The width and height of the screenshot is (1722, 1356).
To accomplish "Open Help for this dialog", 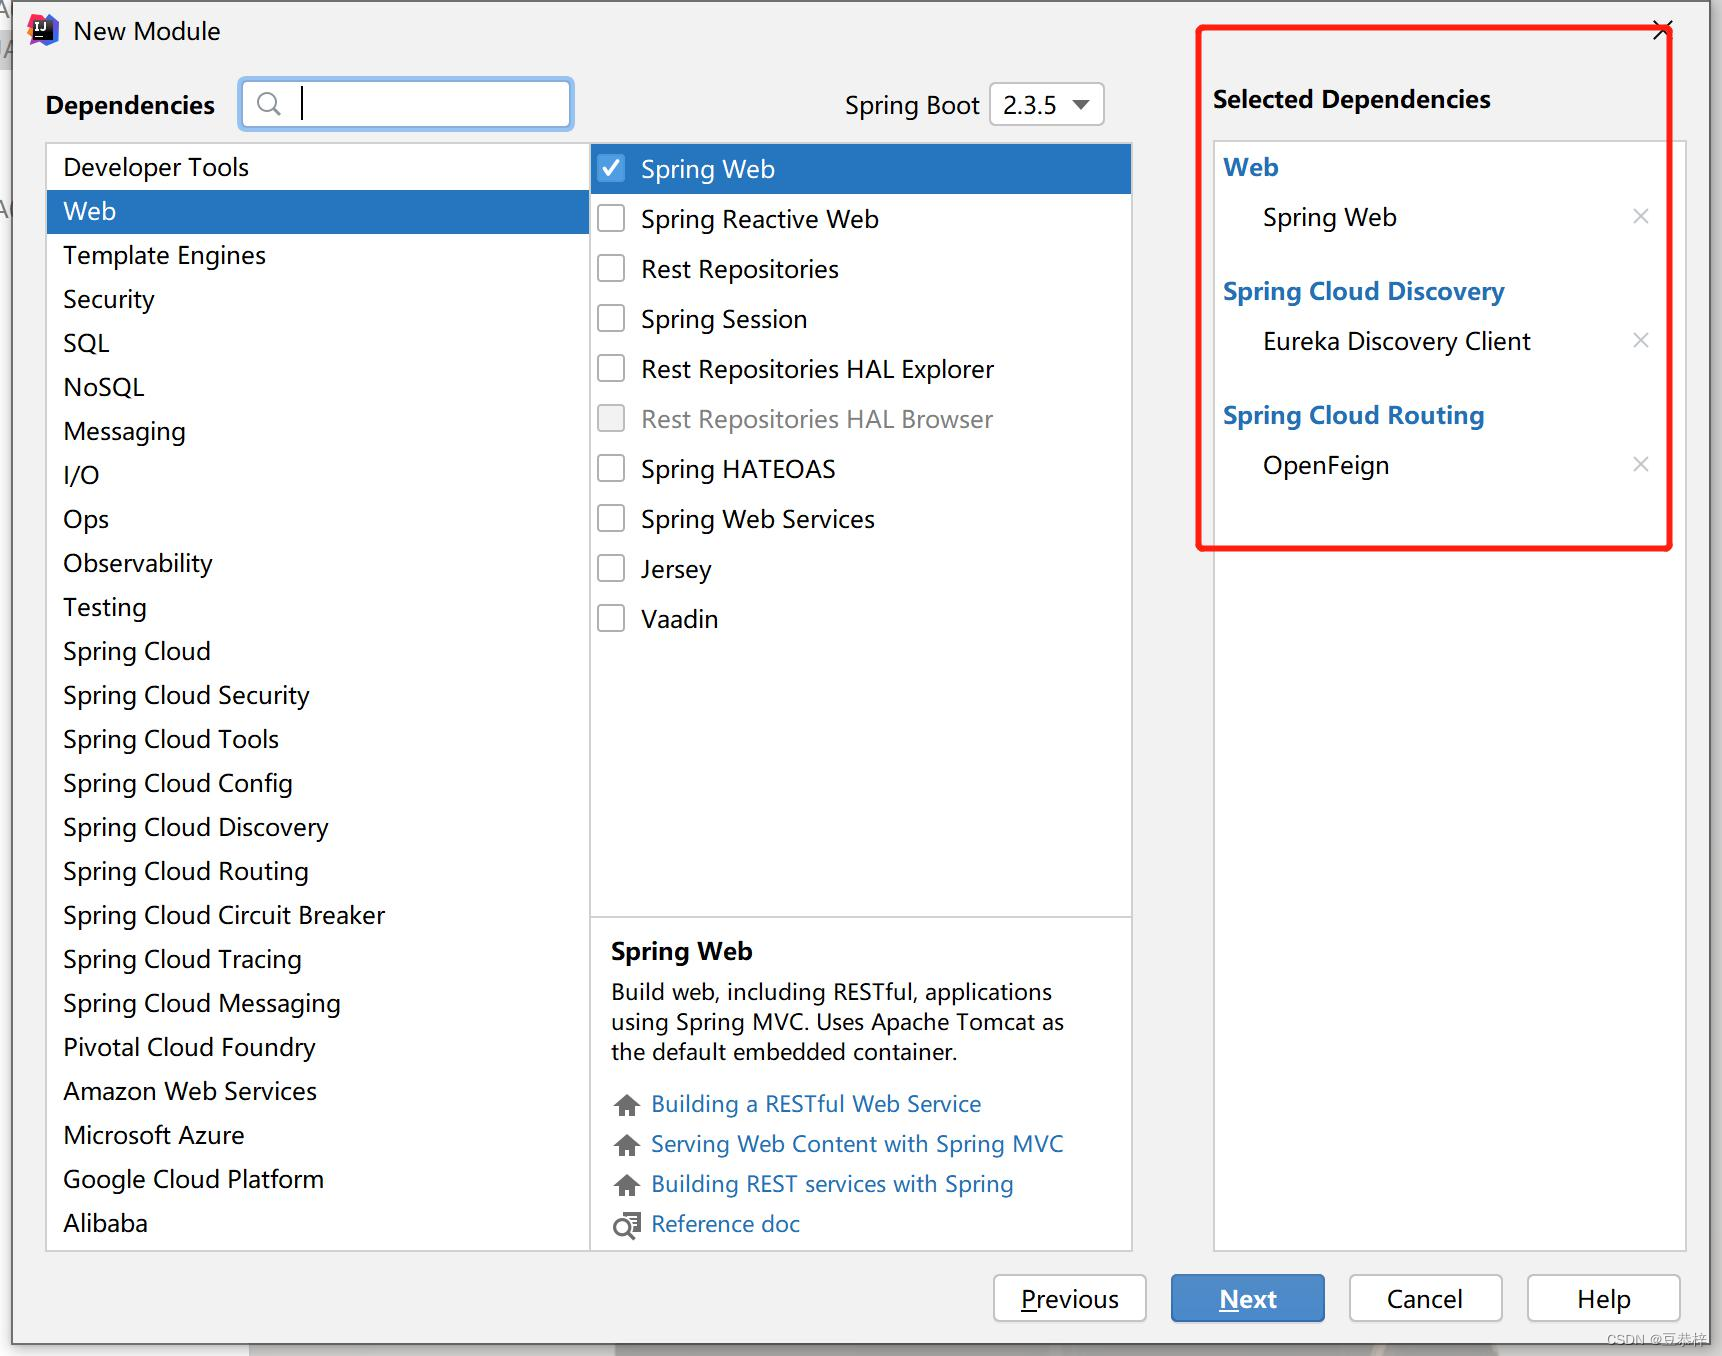I will tap(1603, 1298).
